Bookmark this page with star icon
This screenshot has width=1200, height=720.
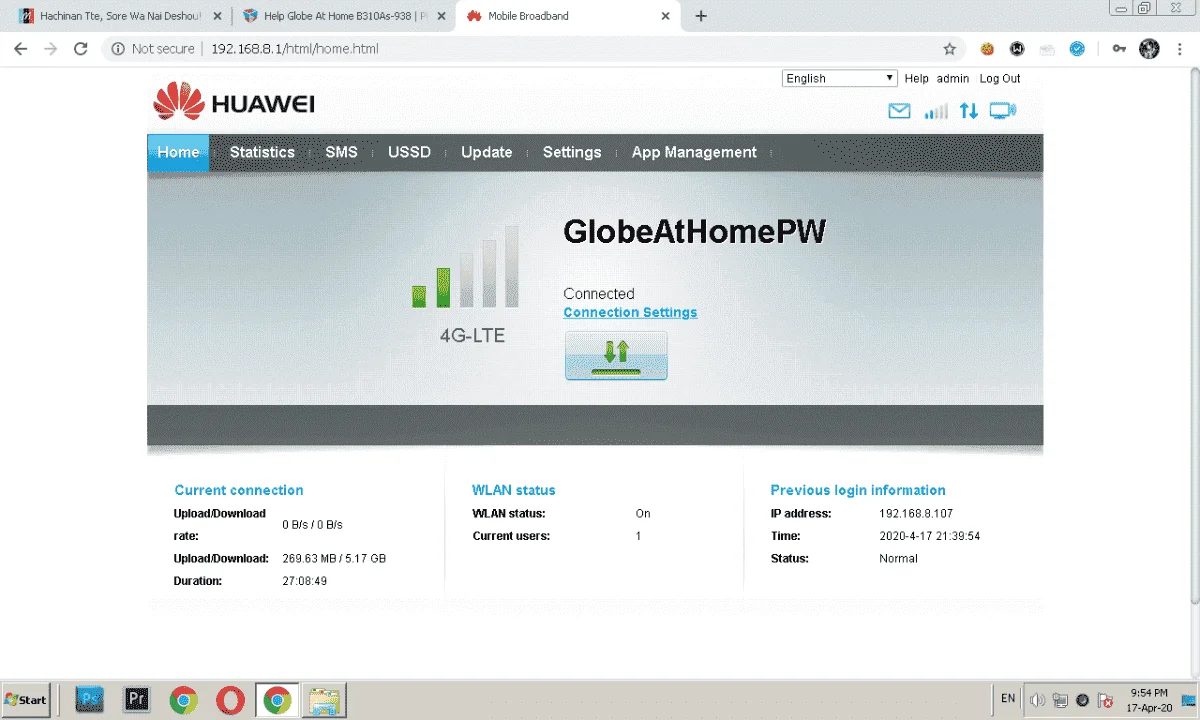point(950,48)
